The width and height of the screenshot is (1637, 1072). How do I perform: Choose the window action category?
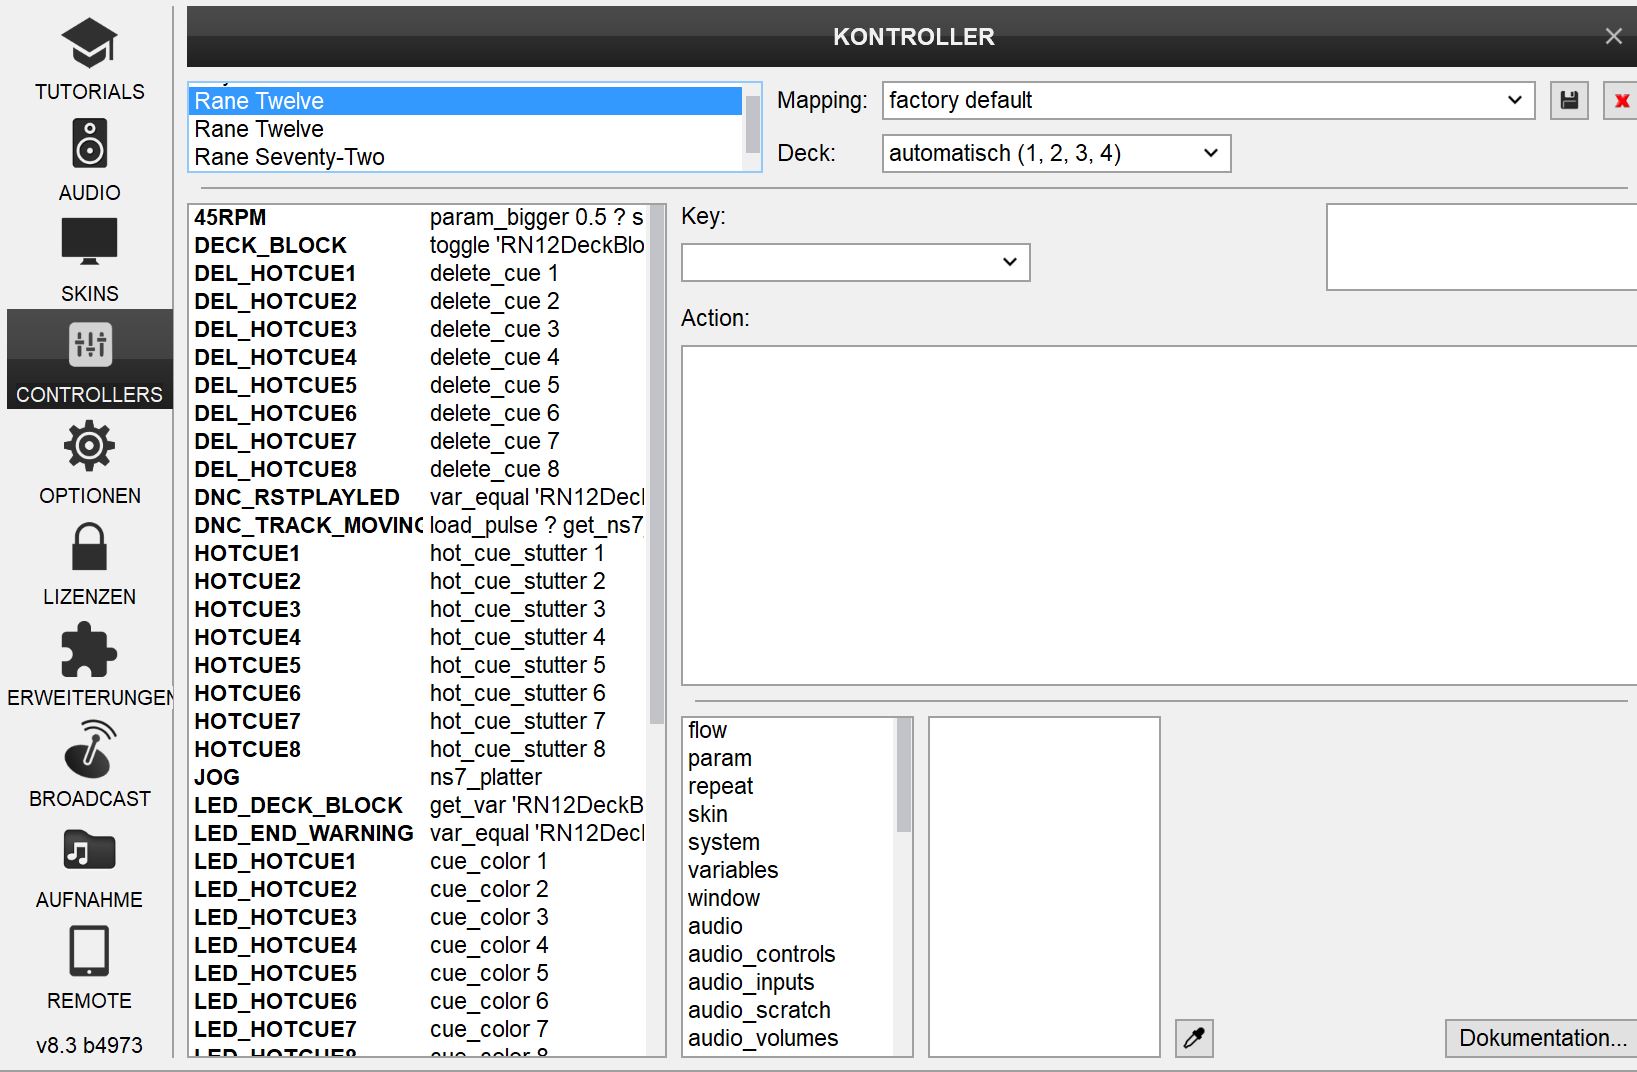click(789, 898)
